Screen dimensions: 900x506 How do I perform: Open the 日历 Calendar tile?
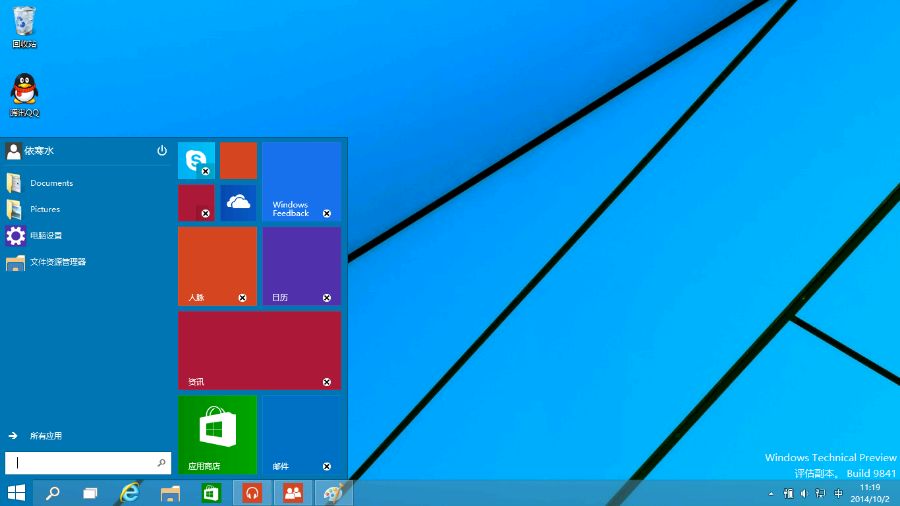[x=301, y=266]
